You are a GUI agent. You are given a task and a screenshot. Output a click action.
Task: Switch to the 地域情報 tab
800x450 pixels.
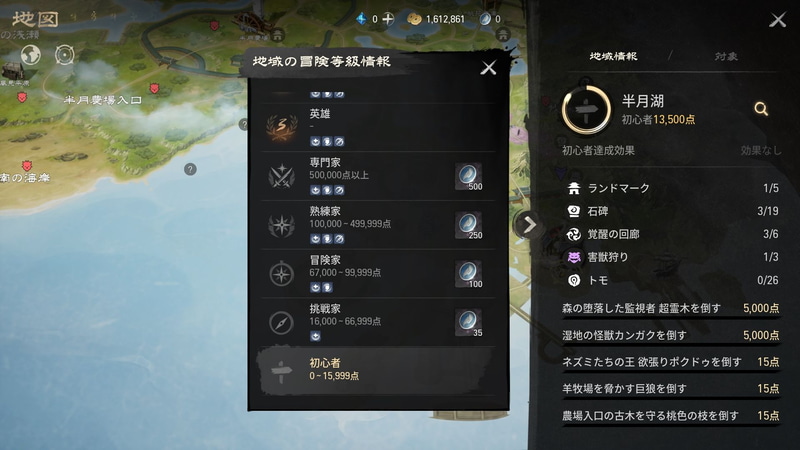coord(613,56)
